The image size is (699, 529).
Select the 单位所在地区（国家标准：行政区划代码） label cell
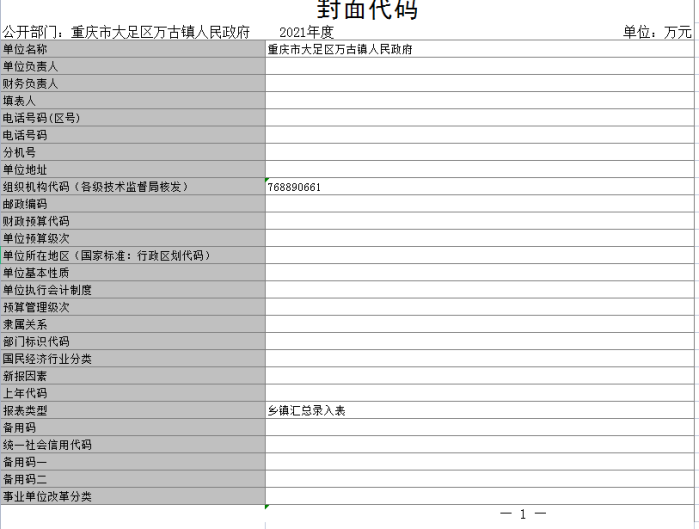[133, 256]
